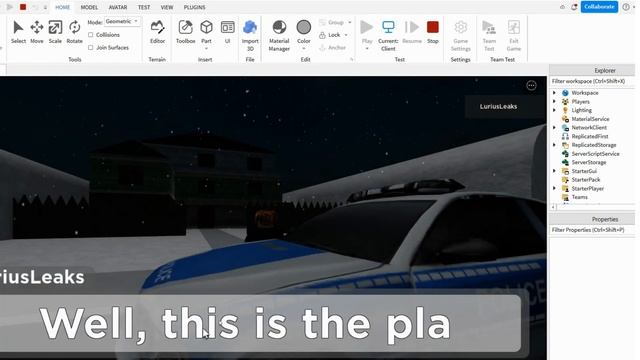The height and width of the screenshot is (360, 640).
Task: Click the Properties panel header
Action: click(592, 219)
